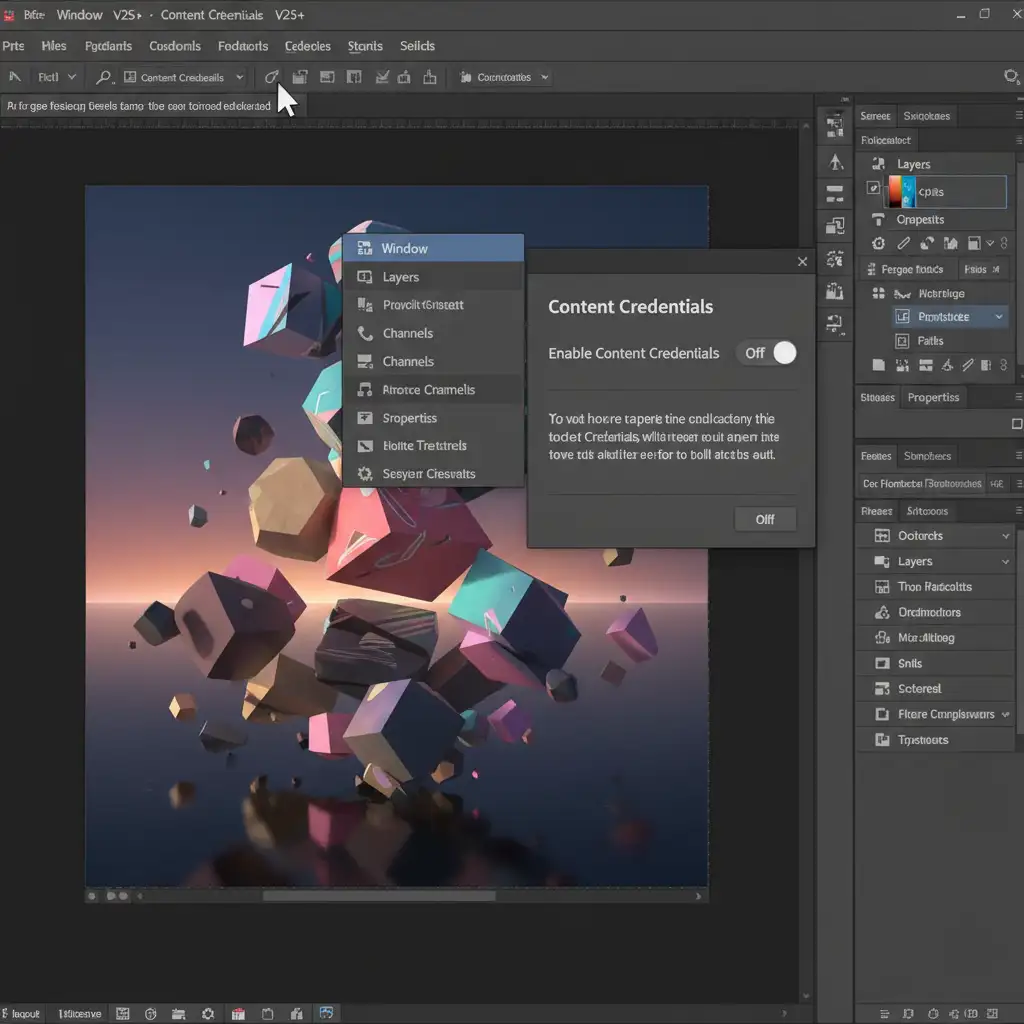
Task: Close the Content Credentials dialog
Action: [802, 262]
